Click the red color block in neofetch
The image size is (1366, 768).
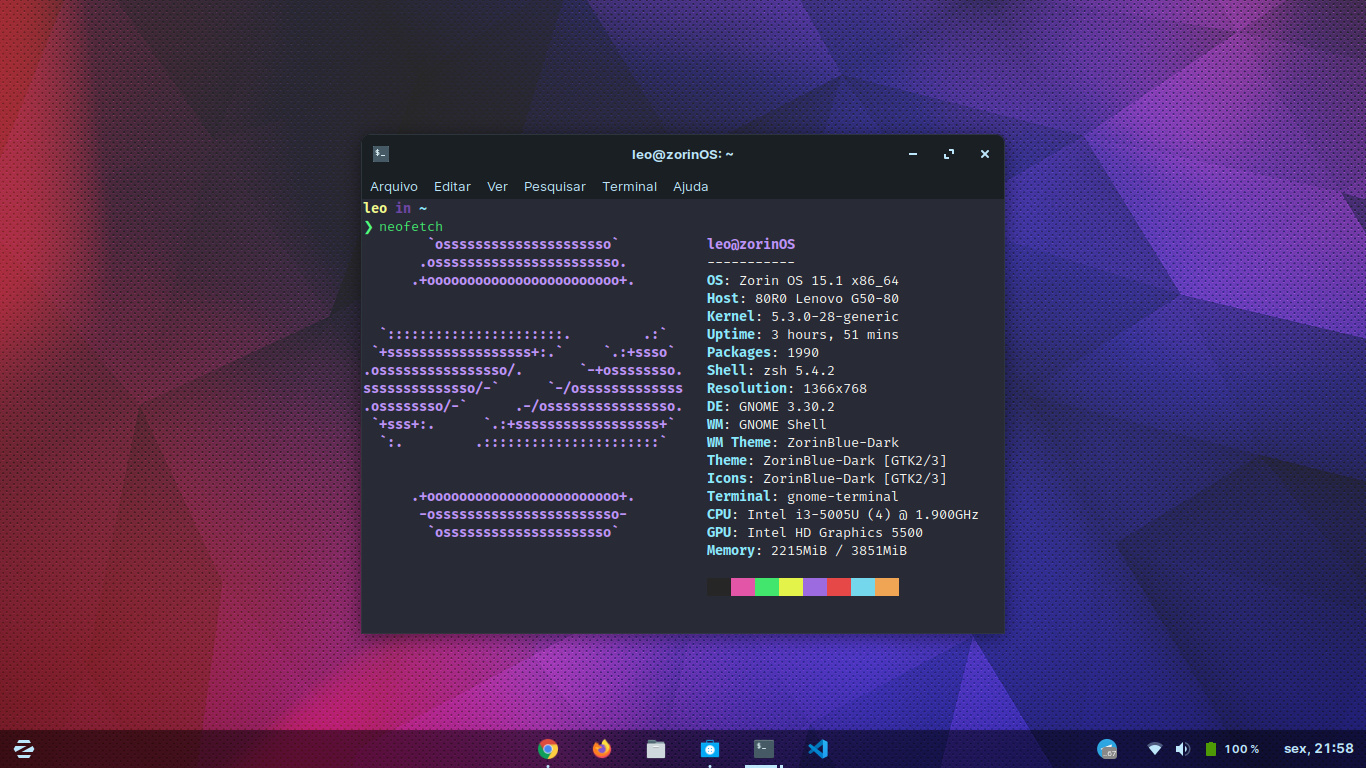(x=839, y=587)
